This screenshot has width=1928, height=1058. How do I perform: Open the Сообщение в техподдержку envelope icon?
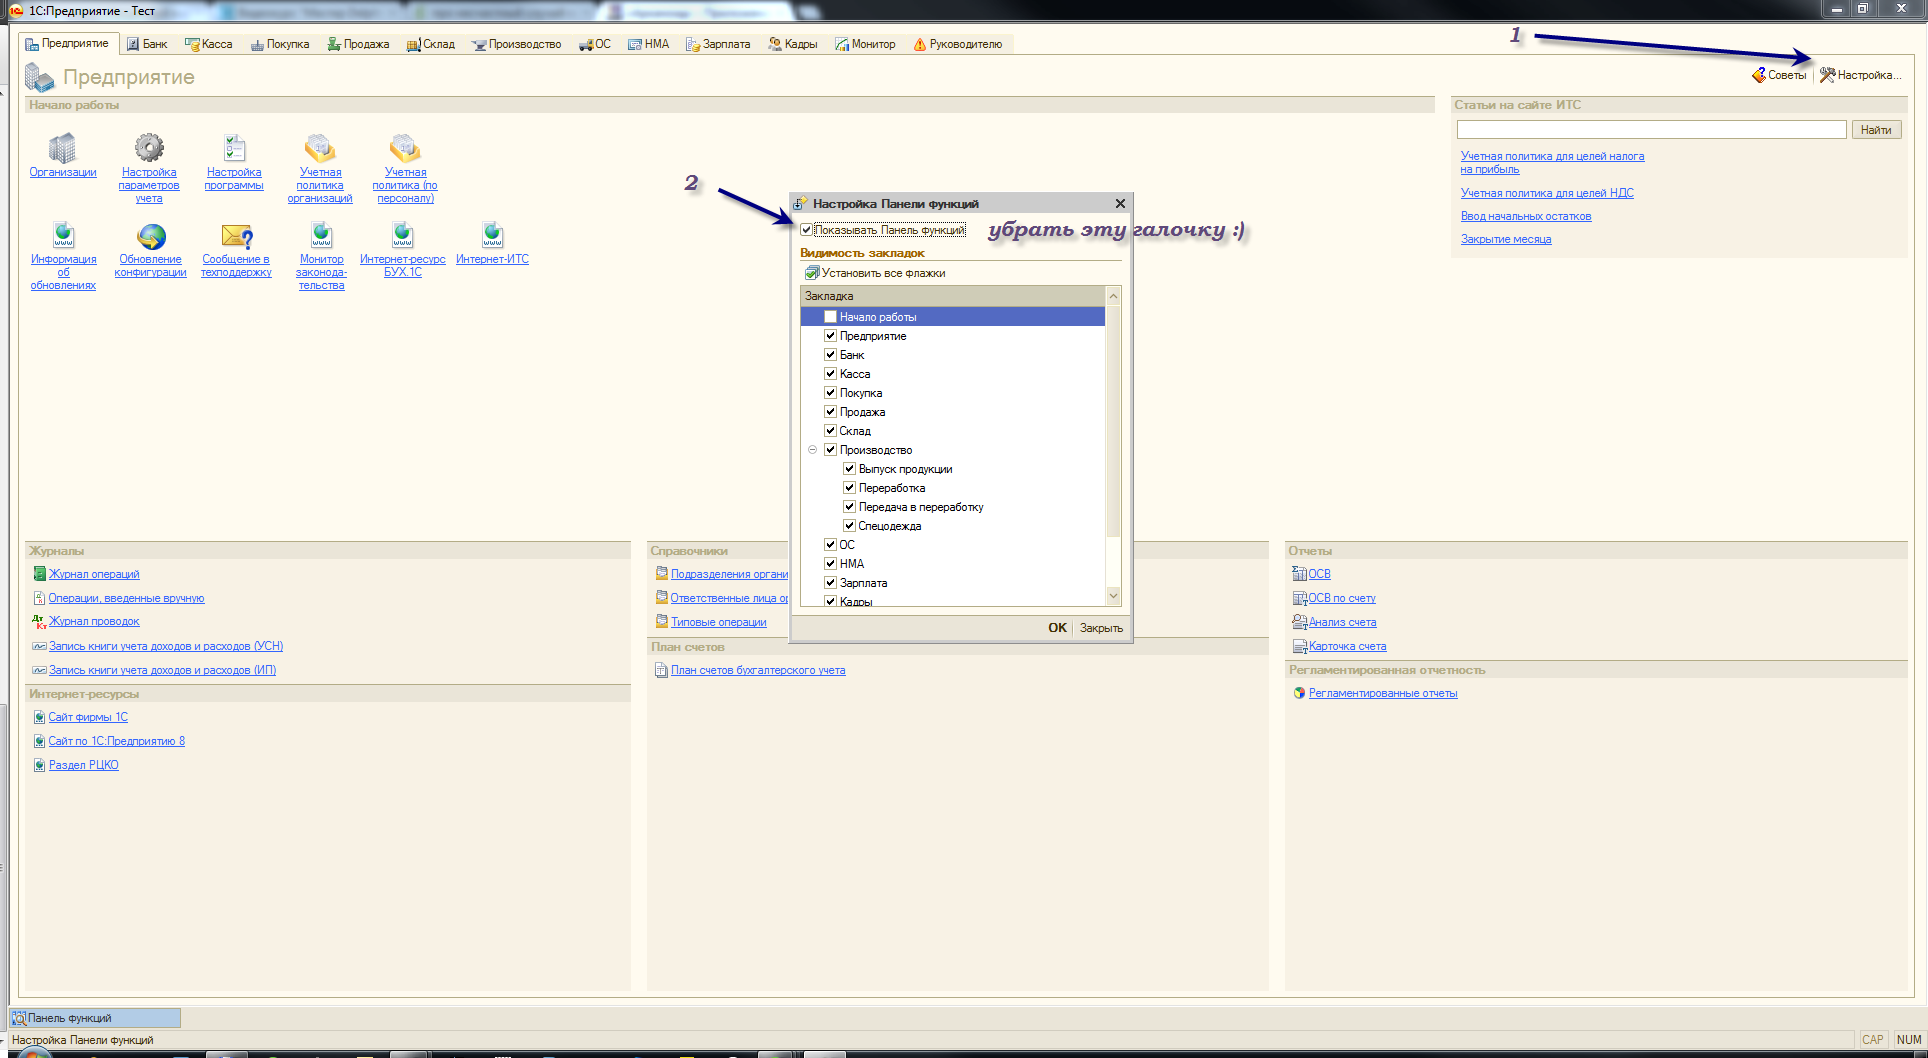click(x=236, y=236)
